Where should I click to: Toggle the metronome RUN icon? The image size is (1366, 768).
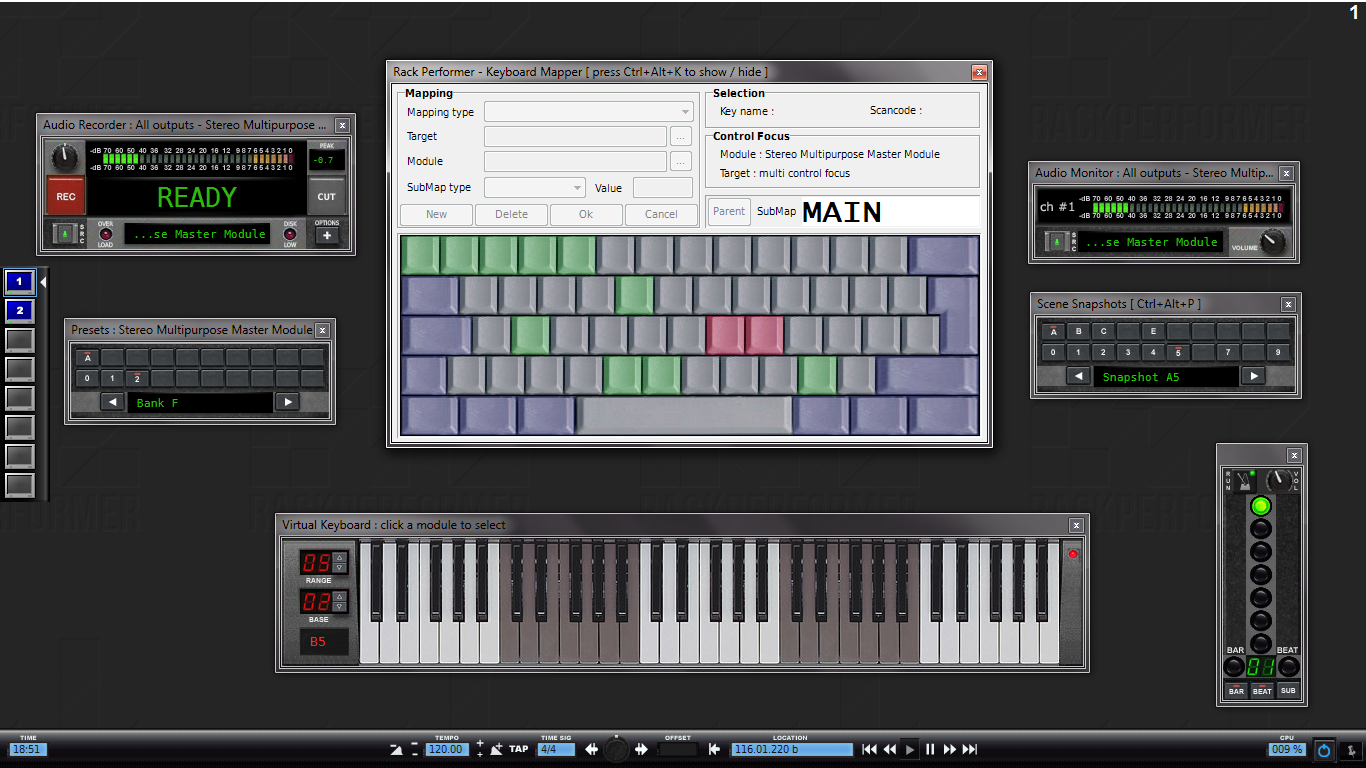coord(1242,481)
